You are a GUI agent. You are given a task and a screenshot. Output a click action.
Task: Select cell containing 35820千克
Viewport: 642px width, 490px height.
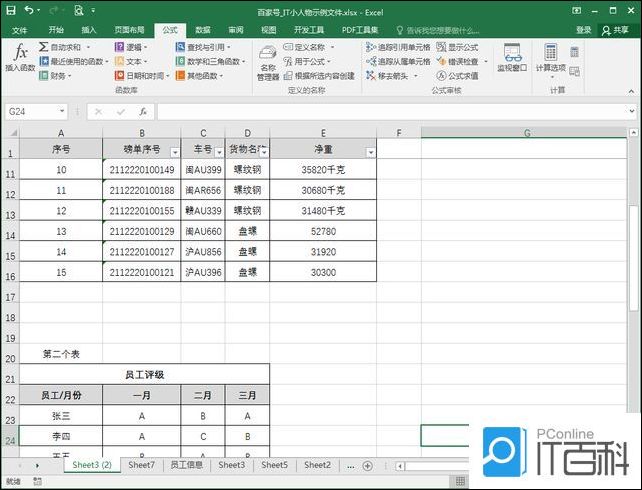323,169
